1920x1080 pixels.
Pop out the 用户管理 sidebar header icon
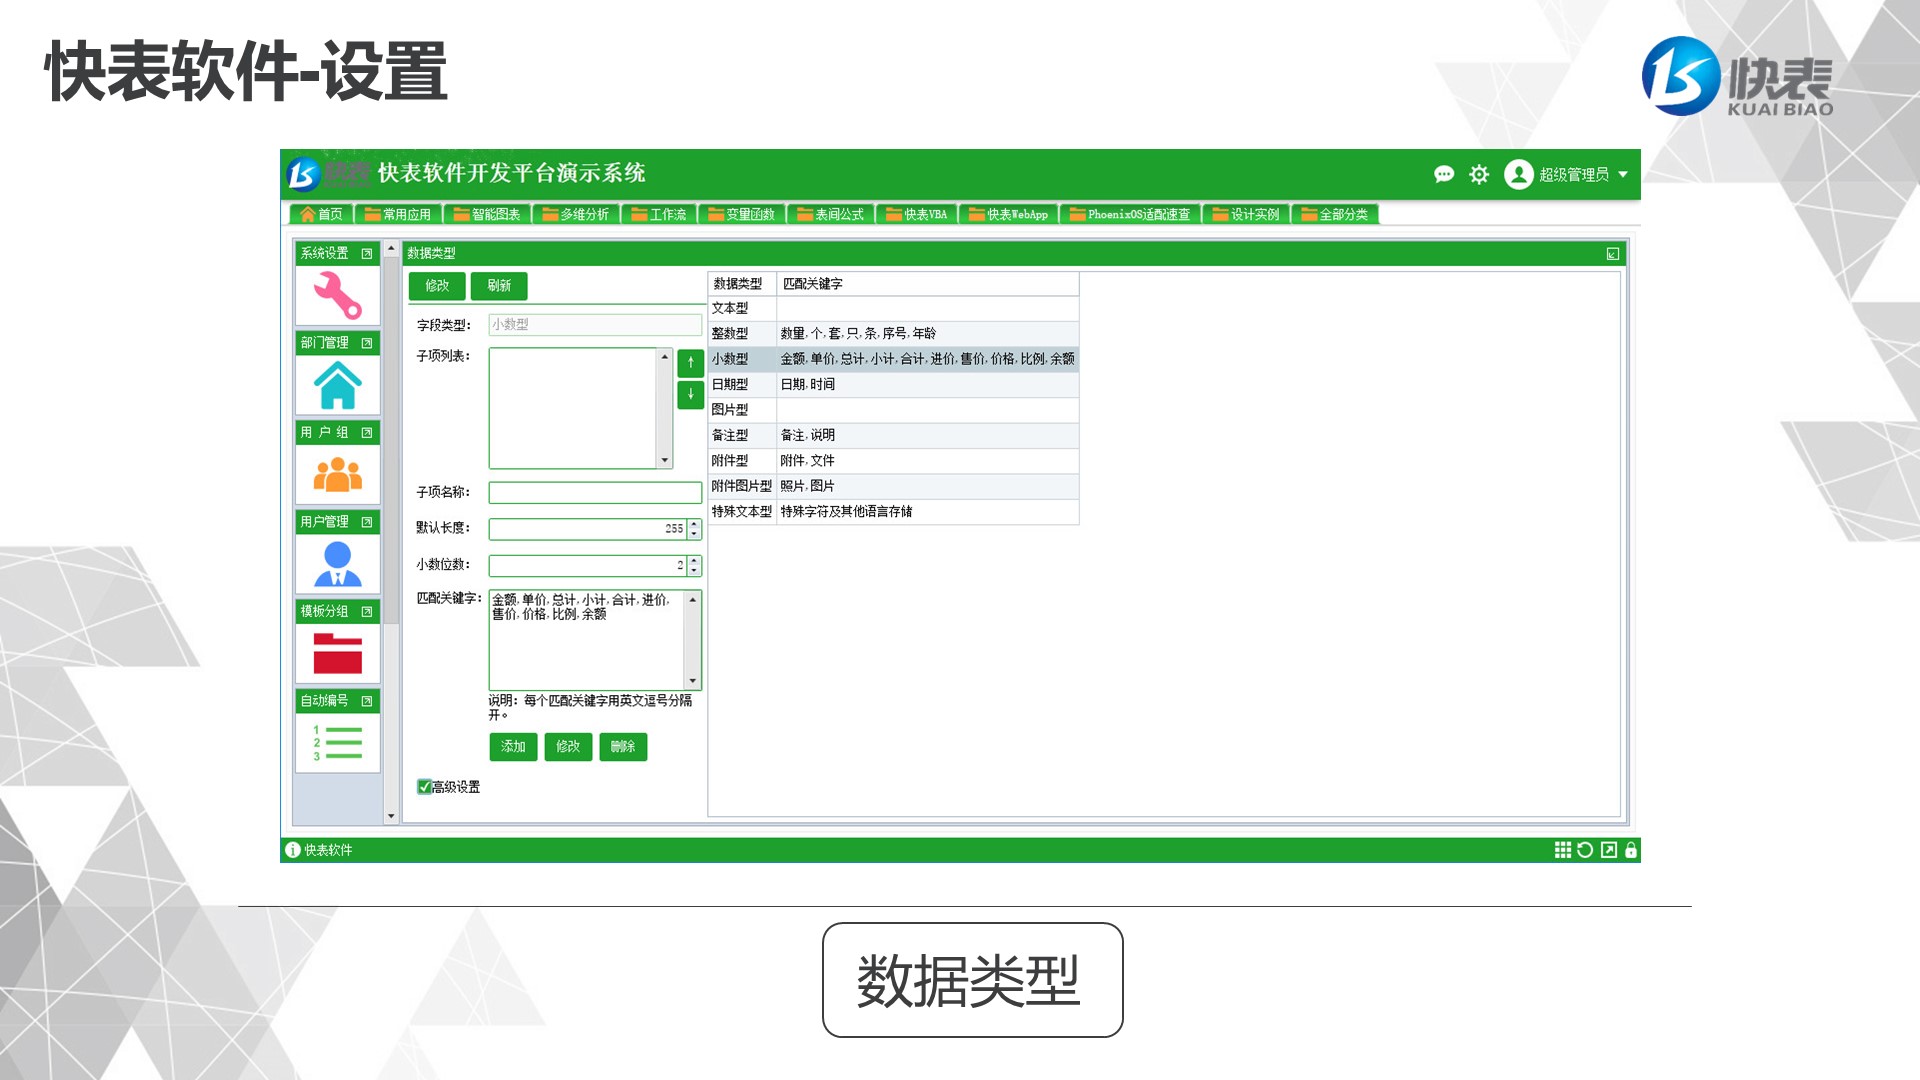(367, 522)
